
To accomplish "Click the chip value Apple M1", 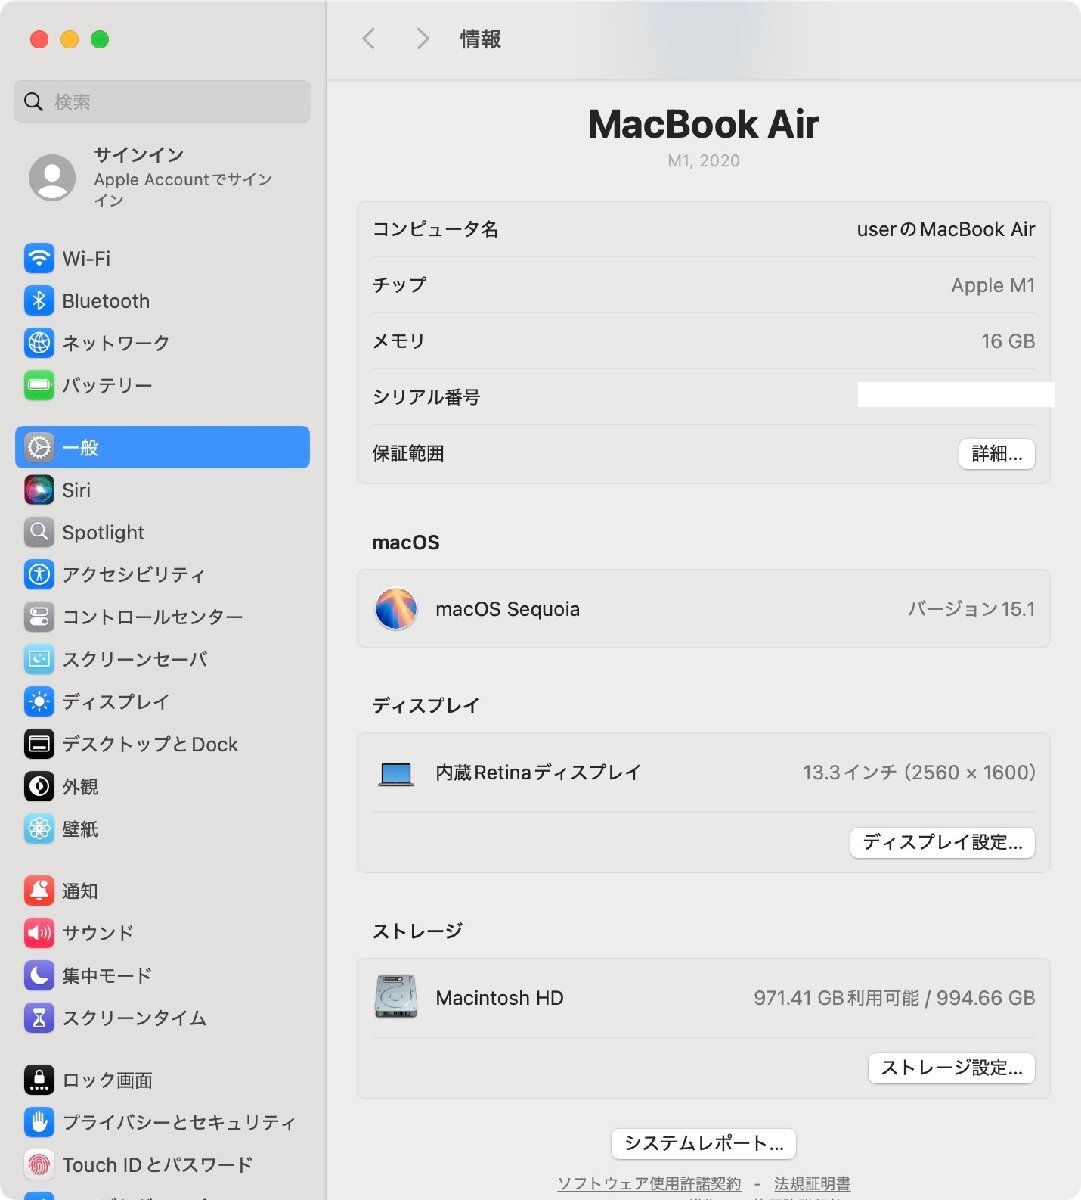I will click(x=993, y=285).
